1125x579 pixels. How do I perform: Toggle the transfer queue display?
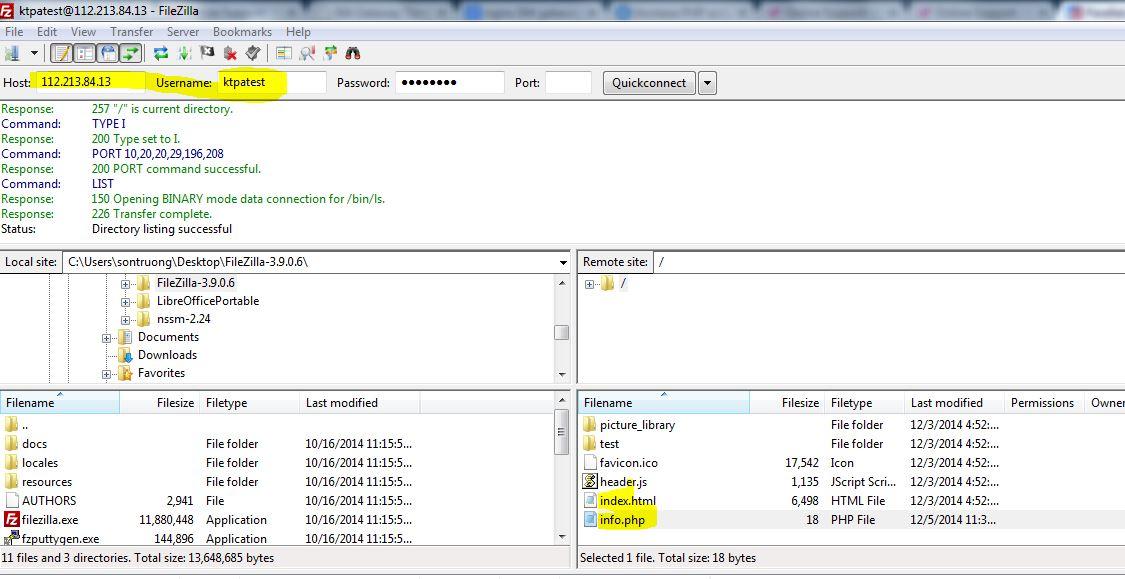point(131,53)
